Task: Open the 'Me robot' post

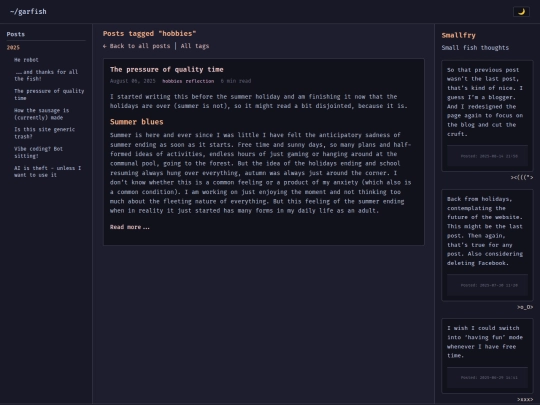Action: tap(26, 60)
